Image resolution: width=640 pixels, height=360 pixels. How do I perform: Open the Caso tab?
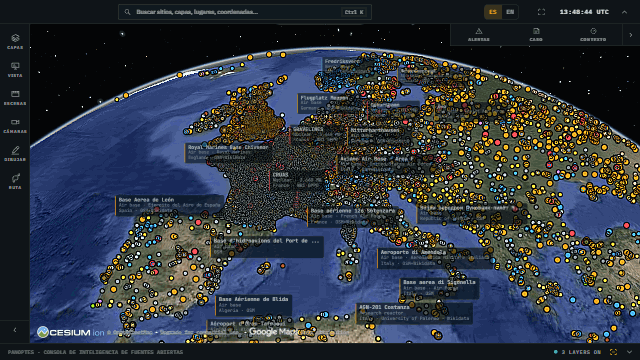pos(536,35)
